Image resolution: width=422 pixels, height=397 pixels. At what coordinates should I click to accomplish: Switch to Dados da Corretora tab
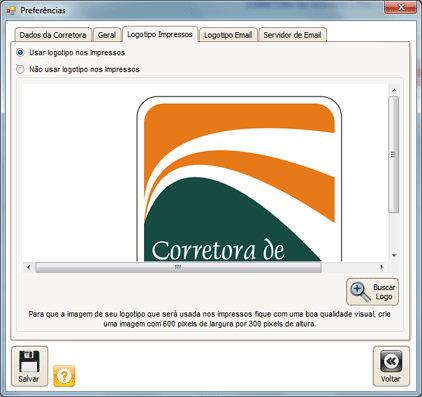click(x=53, y=35)
